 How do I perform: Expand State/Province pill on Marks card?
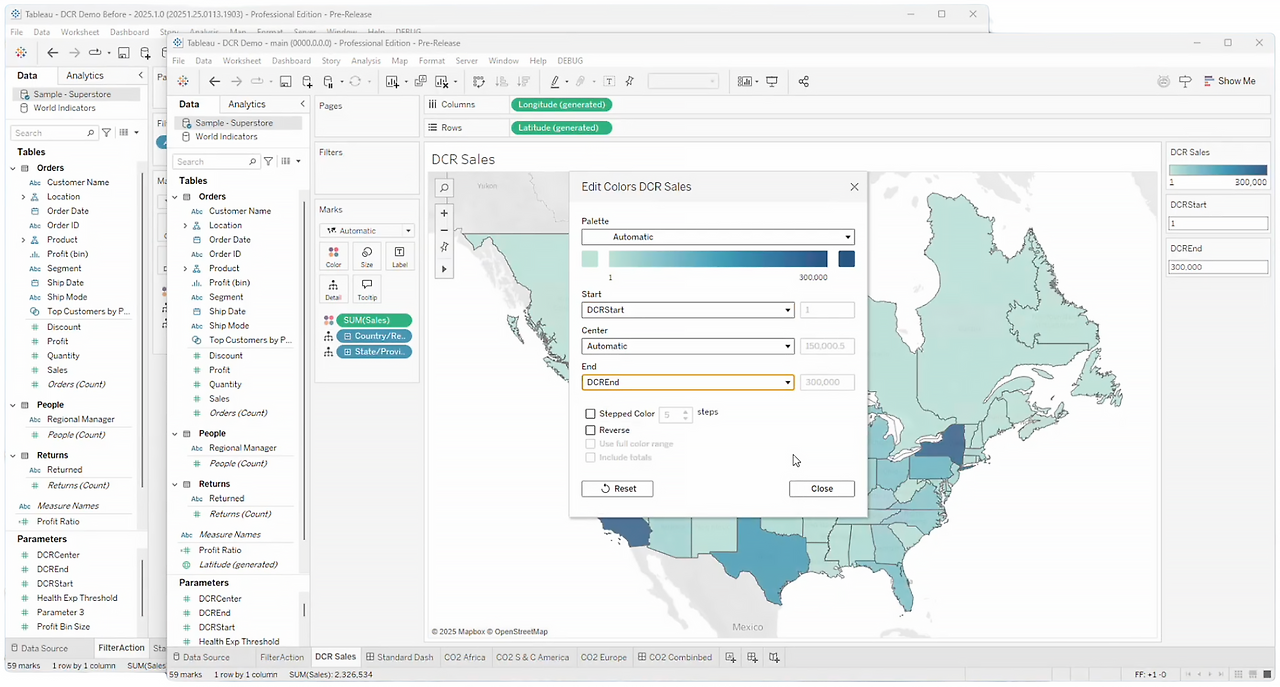pos(348,352)
